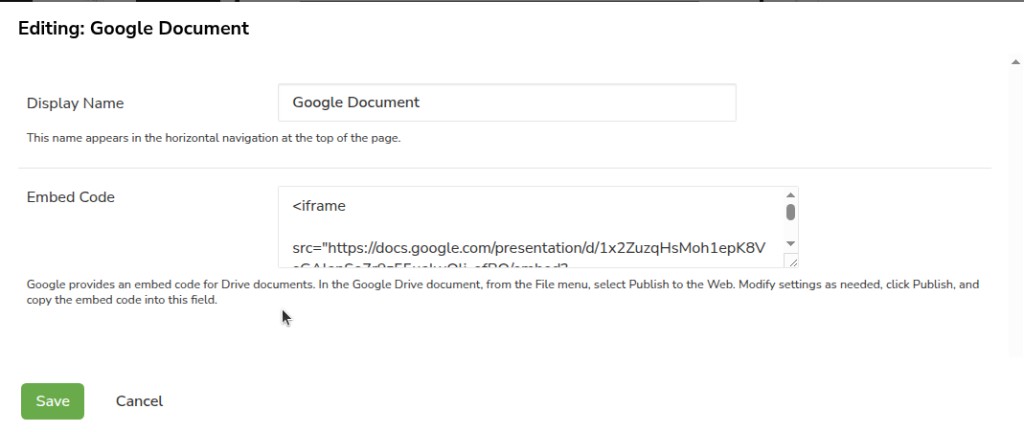This screenshot has height=432, width=1024.
Task: Click the '<iframe' line in Embed Code
Action: [x=319, y=206]
